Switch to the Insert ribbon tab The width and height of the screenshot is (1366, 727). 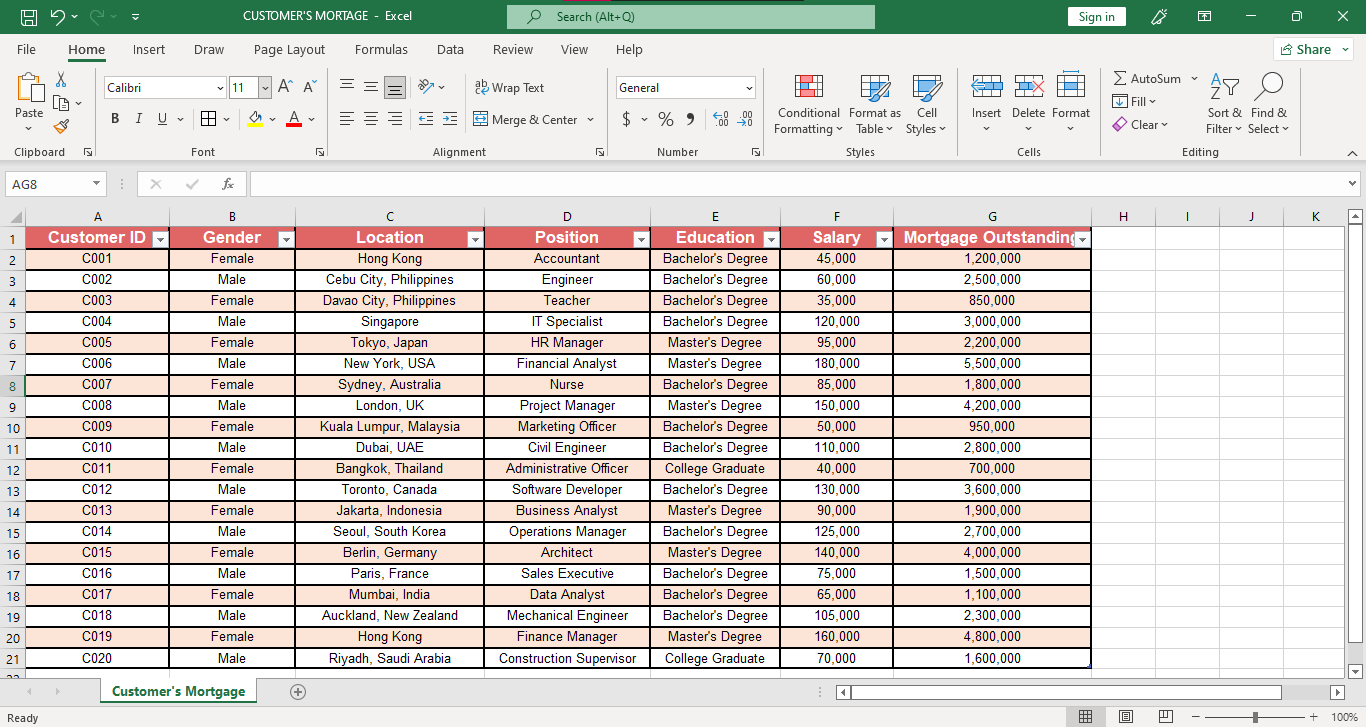149,49
